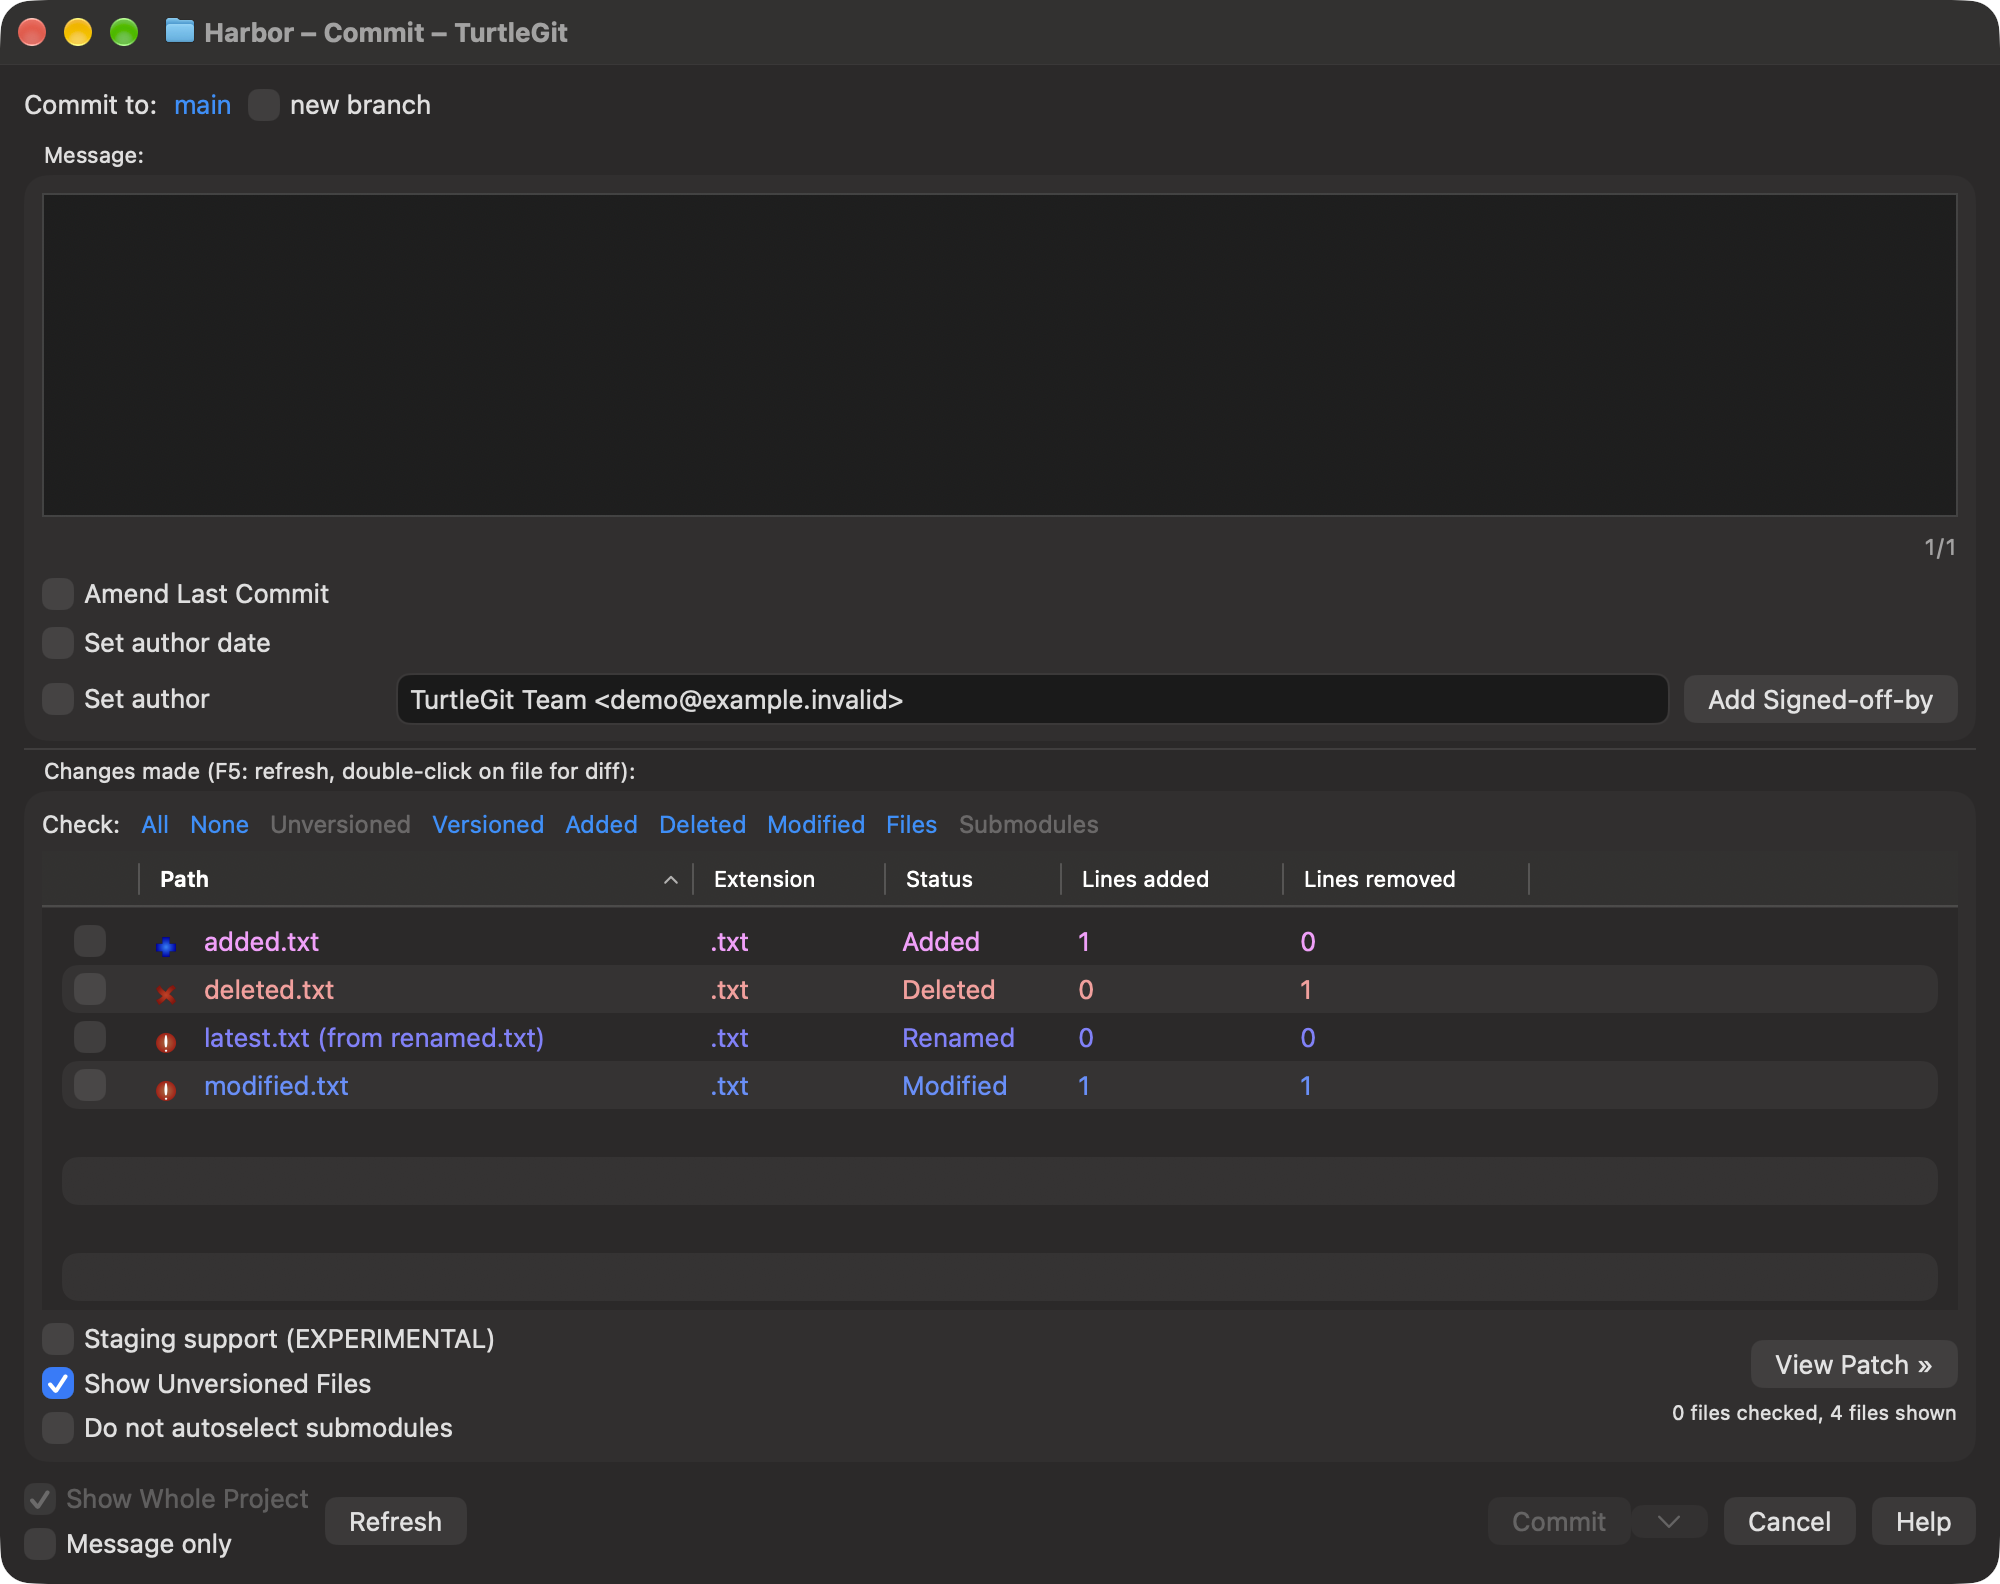This screenshot has width=2000, height=1584.
Task: Sort by the Path column header
Action: 415,879
